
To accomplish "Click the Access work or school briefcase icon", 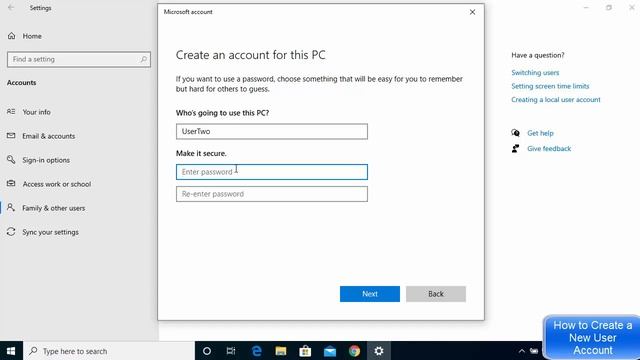I will [11, 184].
